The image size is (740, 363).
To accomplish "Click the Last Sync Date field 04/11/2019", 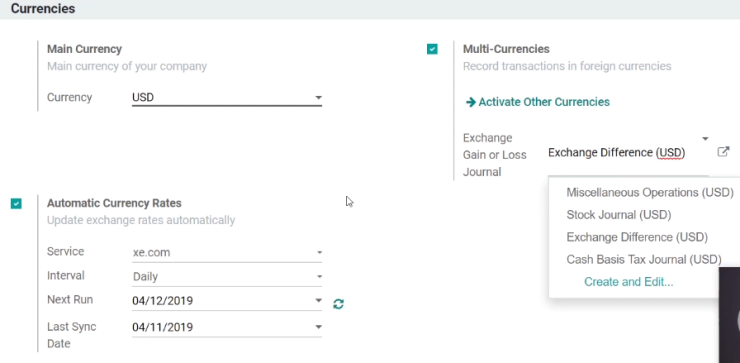I will click(222, 327).
